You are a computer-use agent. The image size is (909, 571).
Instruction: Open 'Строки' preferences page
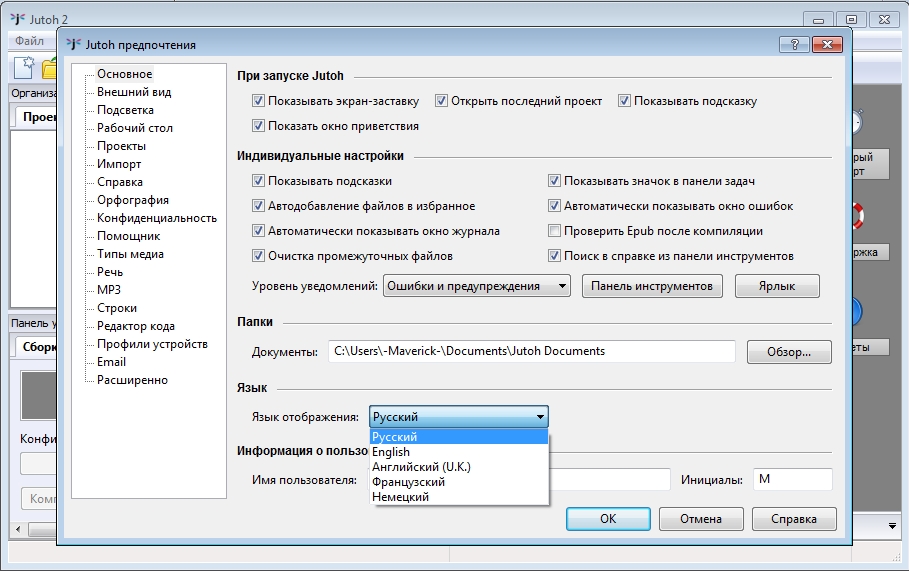(117, 308)
